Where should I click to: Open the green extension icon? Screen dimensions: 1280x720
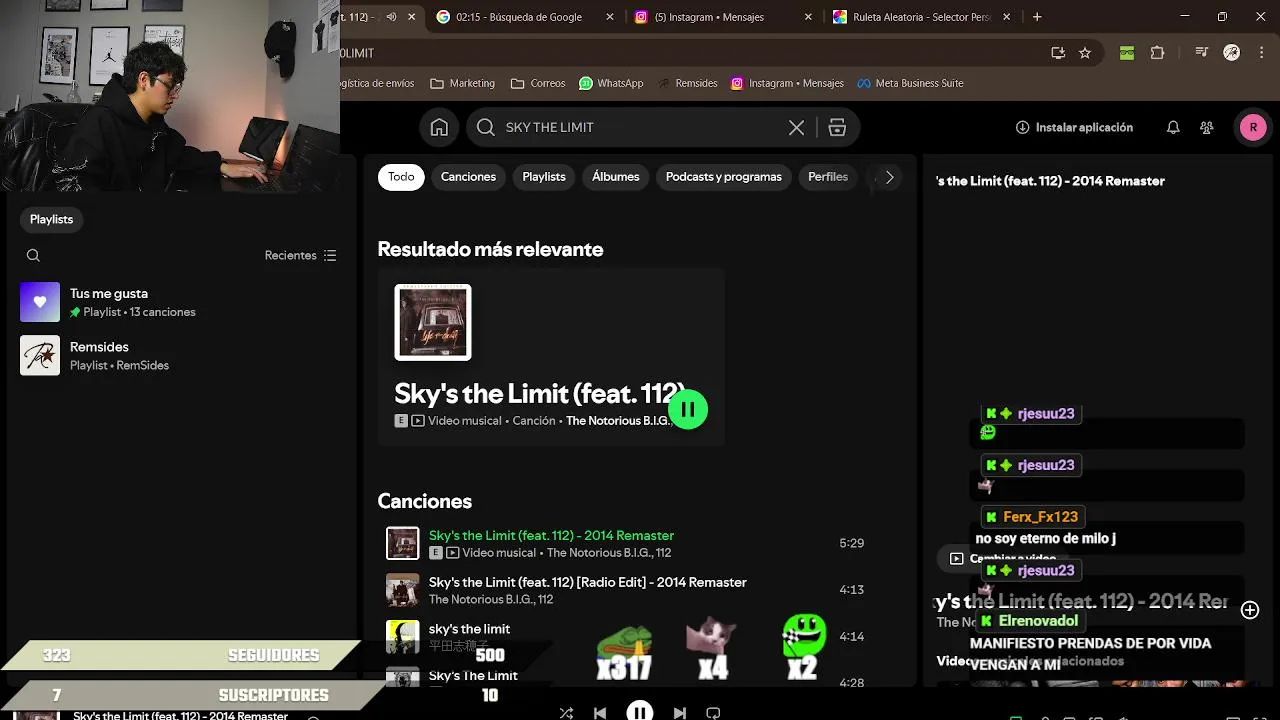pyautogui.click(x=1127, y=53)
